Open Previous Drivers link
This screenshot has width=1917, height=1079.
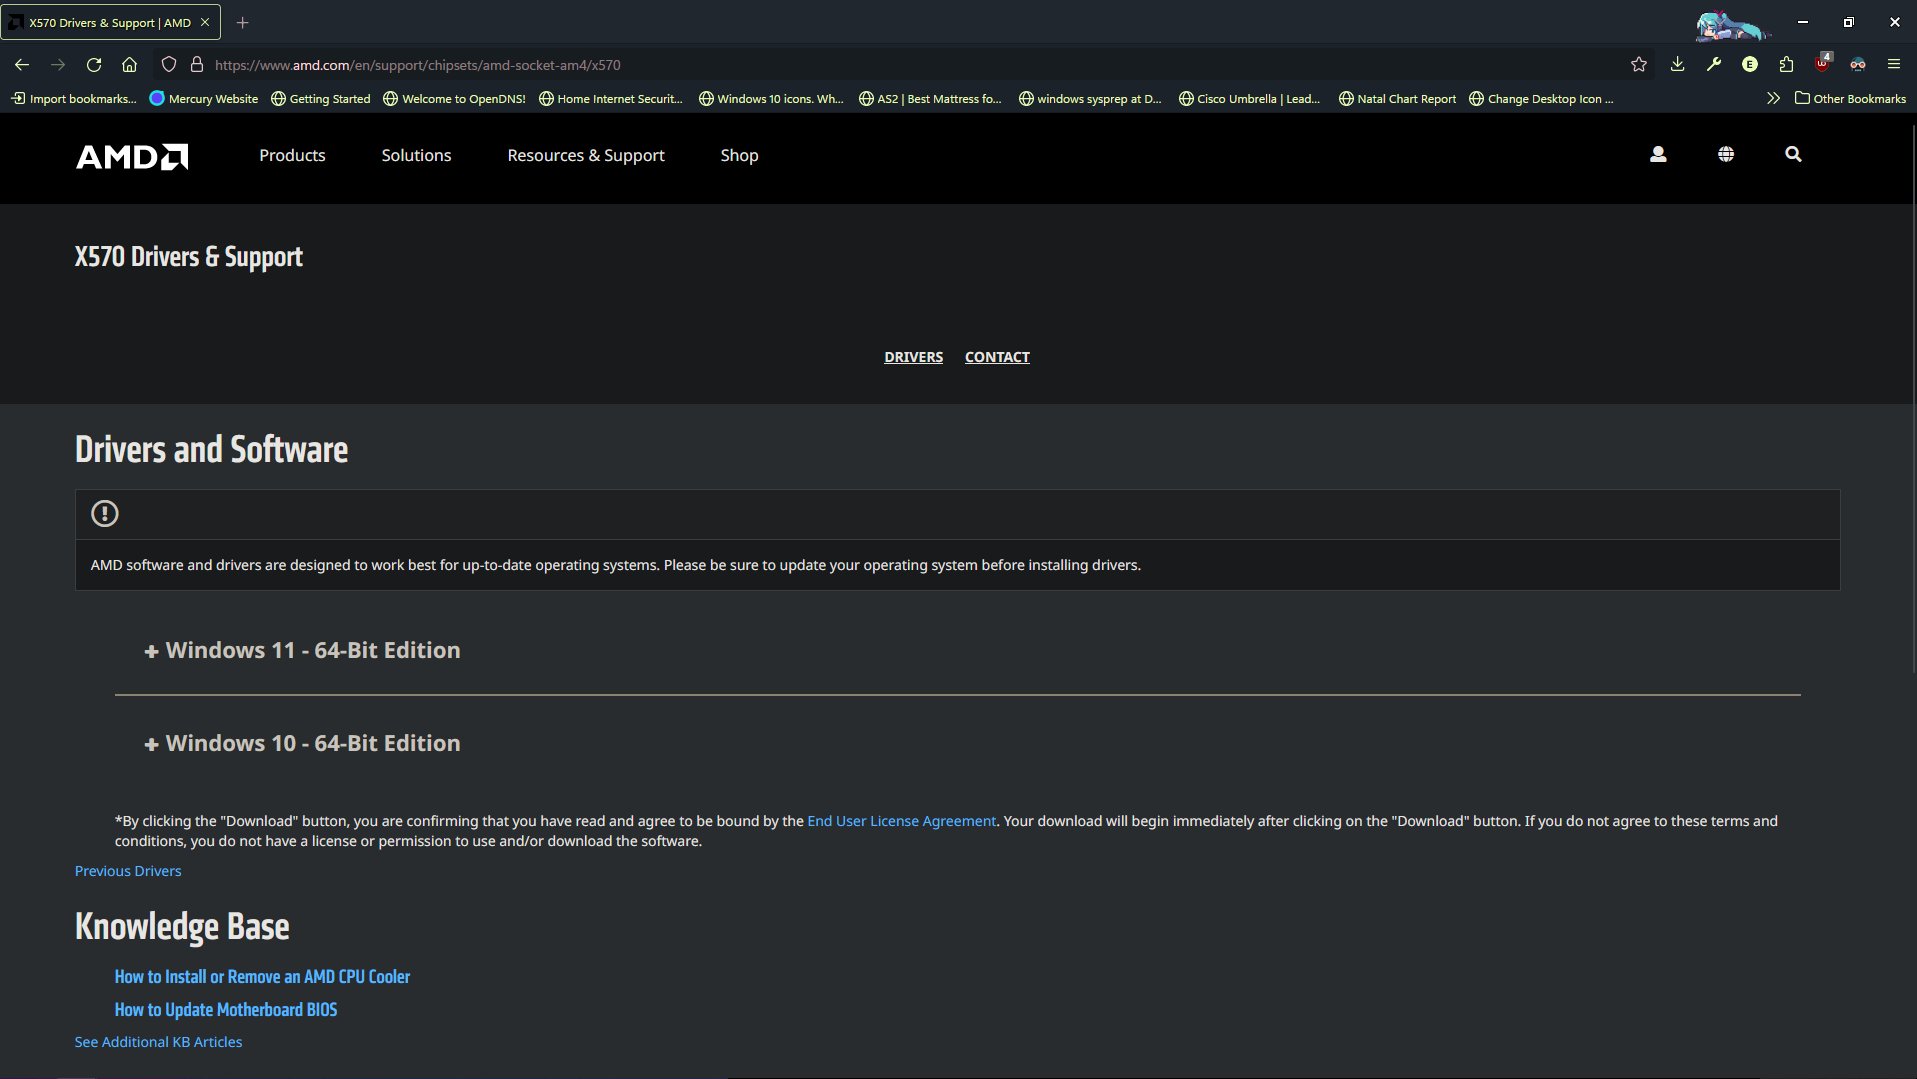click(128, 871)
